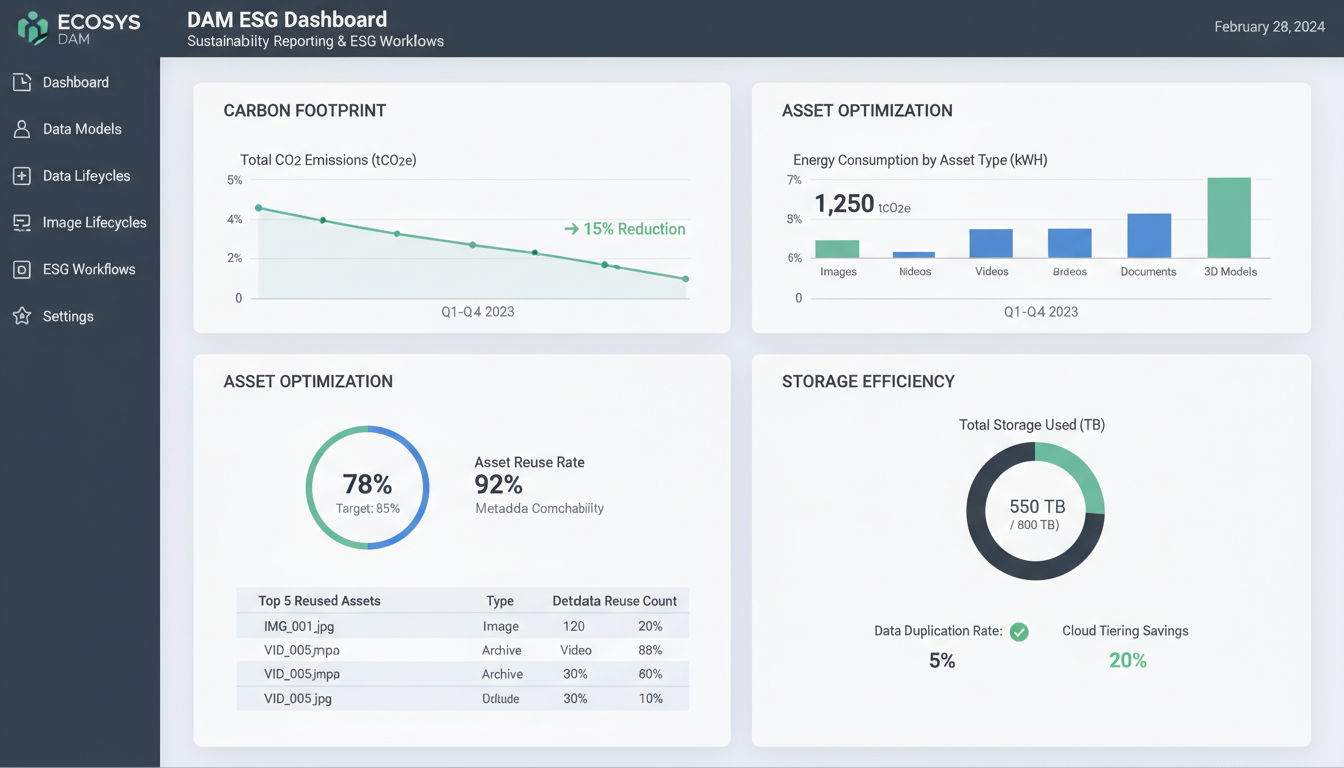This screenshot has height=768, width=1344.
Task: Click the ESG Workflows panel icon
Action: pyautogui.click(x=20, y=269)
